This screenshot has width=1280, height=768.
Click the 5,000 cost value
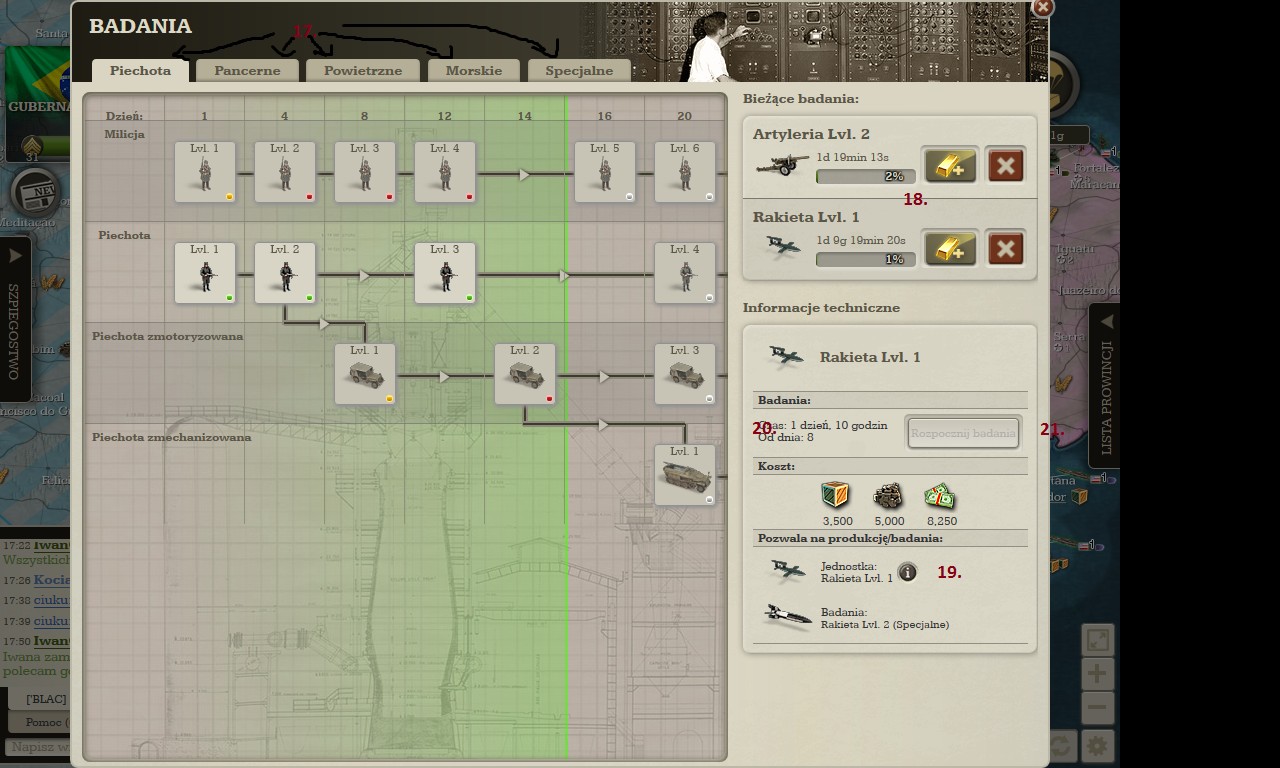point(889,521)
